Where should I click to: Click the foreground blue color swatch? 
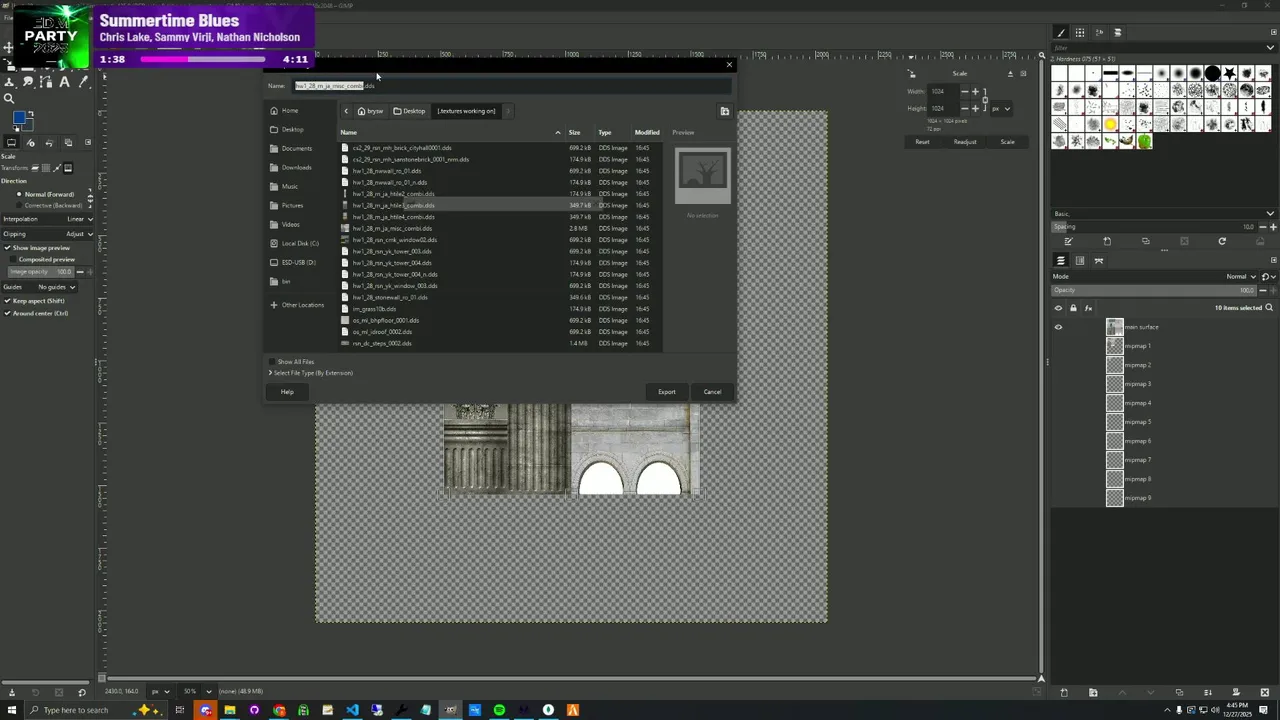[19, 118]
